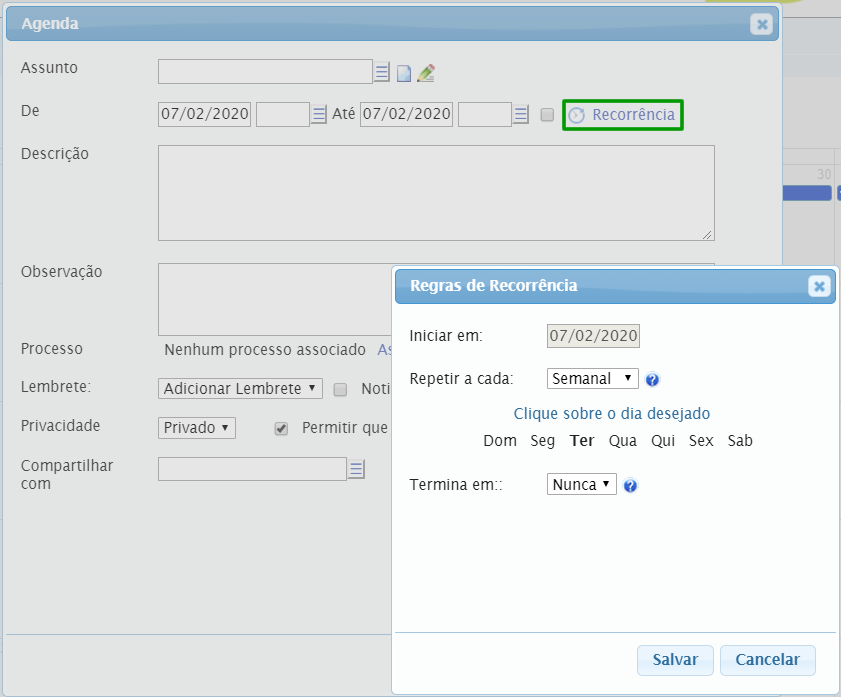
Task: Open the start time list icon
Action: (319, 115)
